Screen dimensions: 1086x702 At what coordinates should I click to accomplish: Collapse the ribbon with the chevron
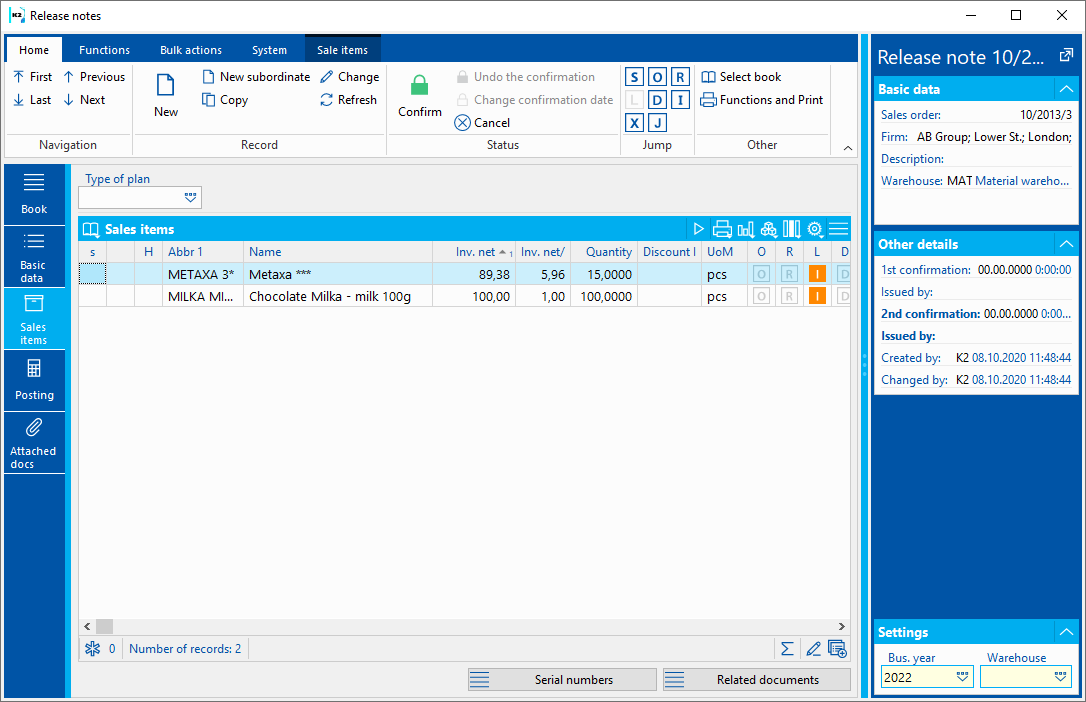click(848, 148)
